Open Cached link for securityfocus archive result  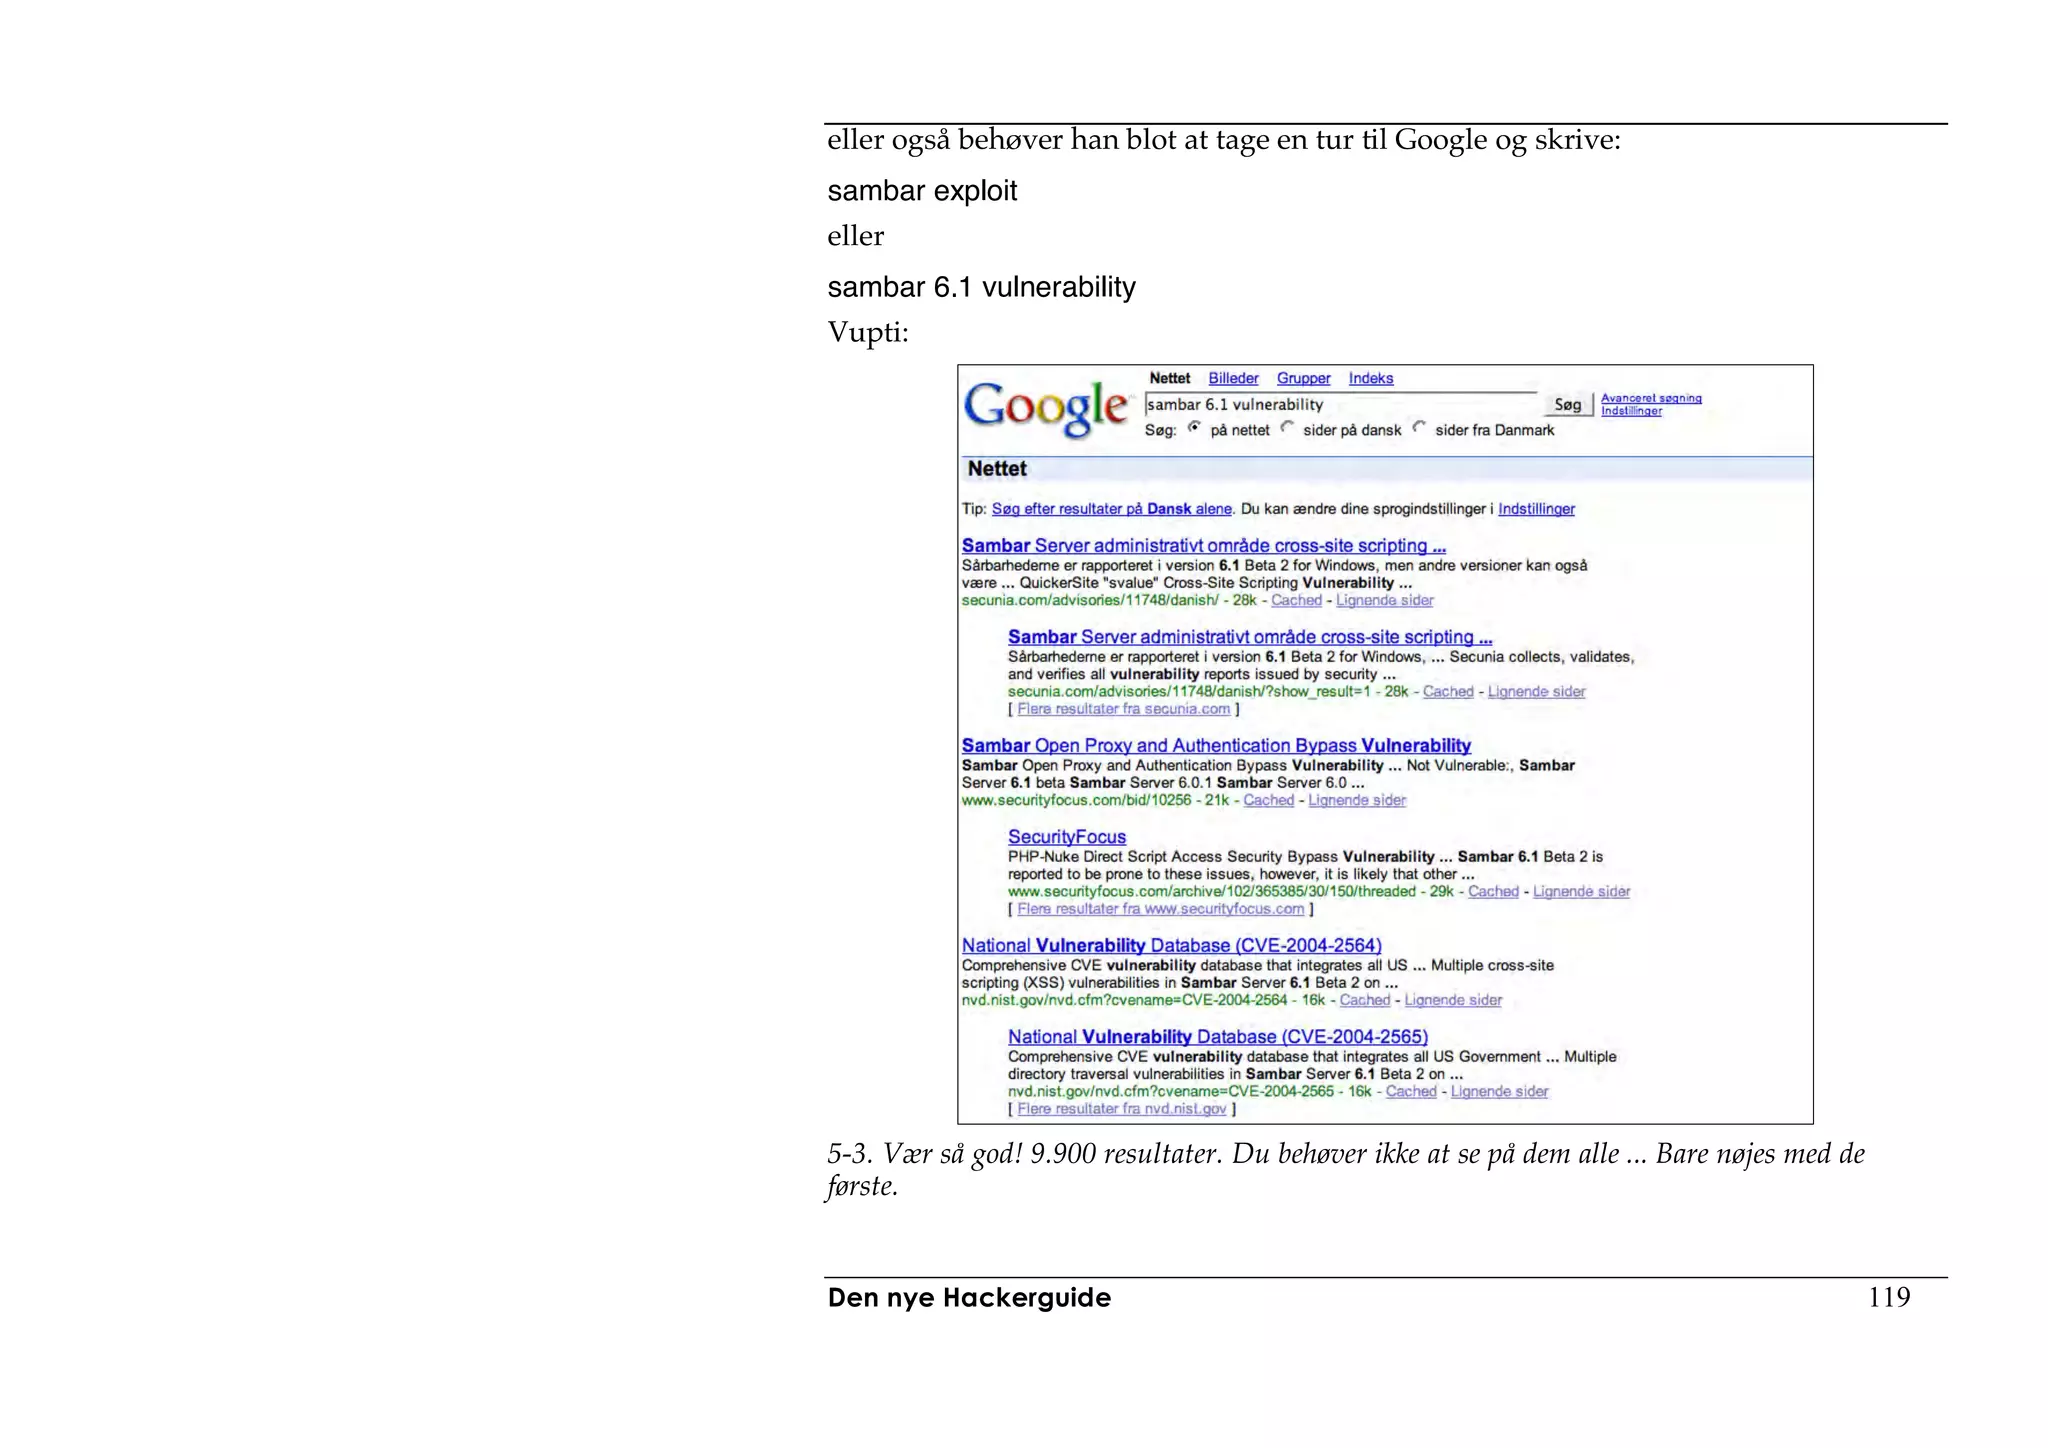[x=1493, y=891]
